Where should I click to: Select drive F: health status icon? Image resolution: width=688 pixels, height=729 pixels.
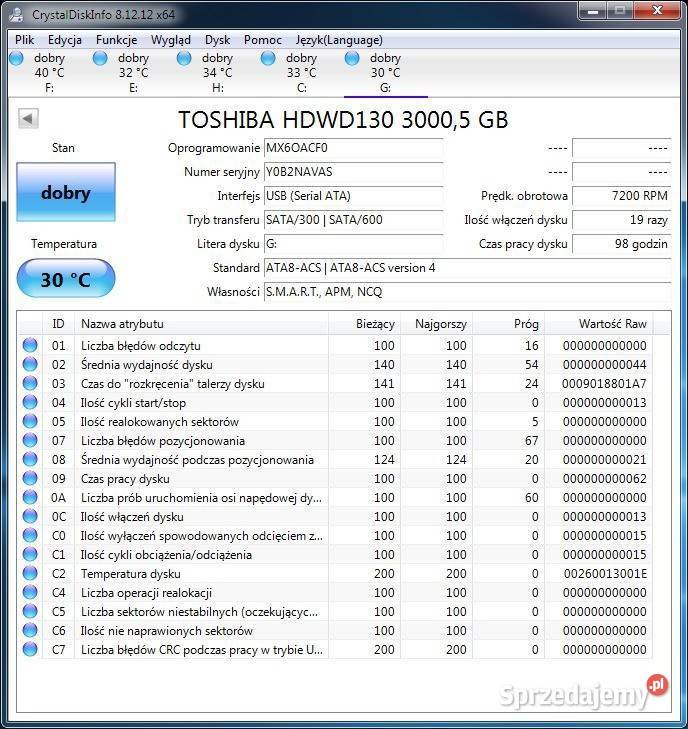click(x=16, y=59)
